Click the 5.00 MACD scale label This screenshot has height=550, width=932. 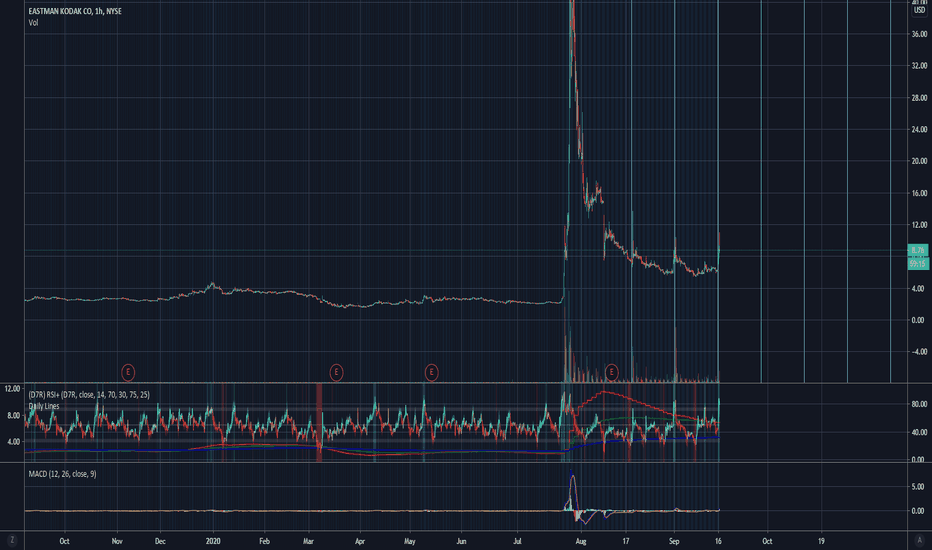(x=918, y=486)
